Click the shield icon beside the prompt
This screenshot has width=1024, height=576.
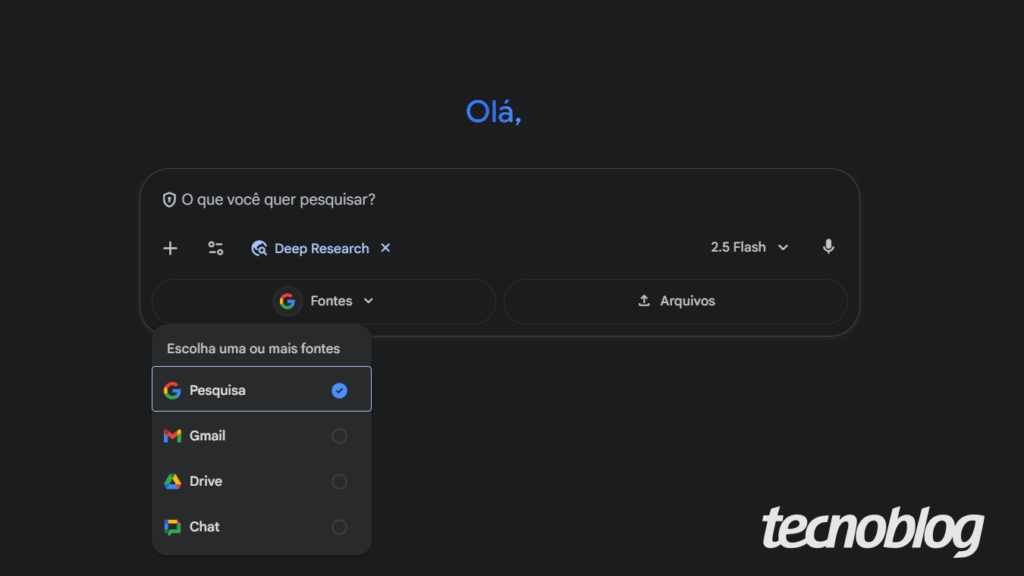pos(169,200)
